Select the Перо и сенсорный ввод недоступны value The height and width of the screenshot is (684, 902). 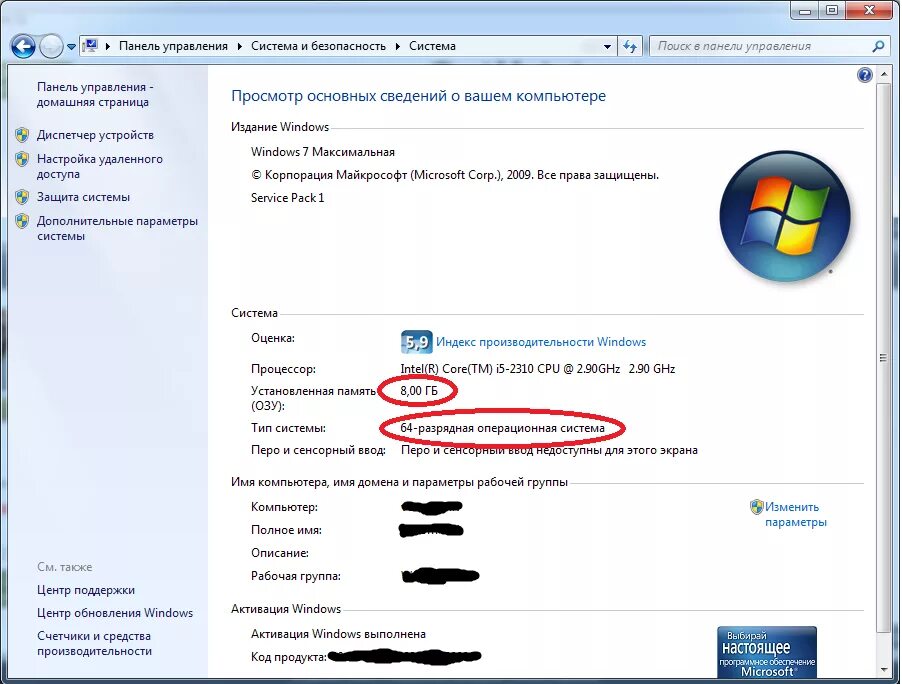549,450
